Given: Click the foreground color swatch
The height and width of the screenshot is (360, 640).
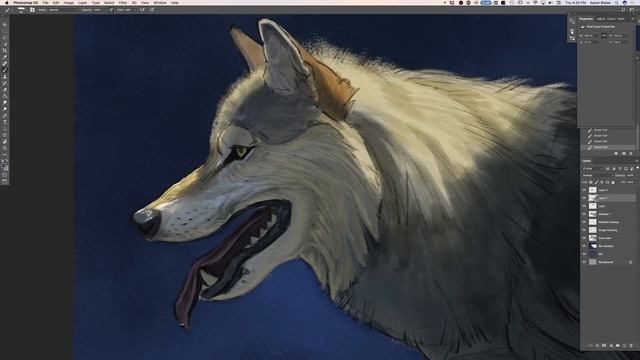Looking at the screenshot, I should point(4,166).
